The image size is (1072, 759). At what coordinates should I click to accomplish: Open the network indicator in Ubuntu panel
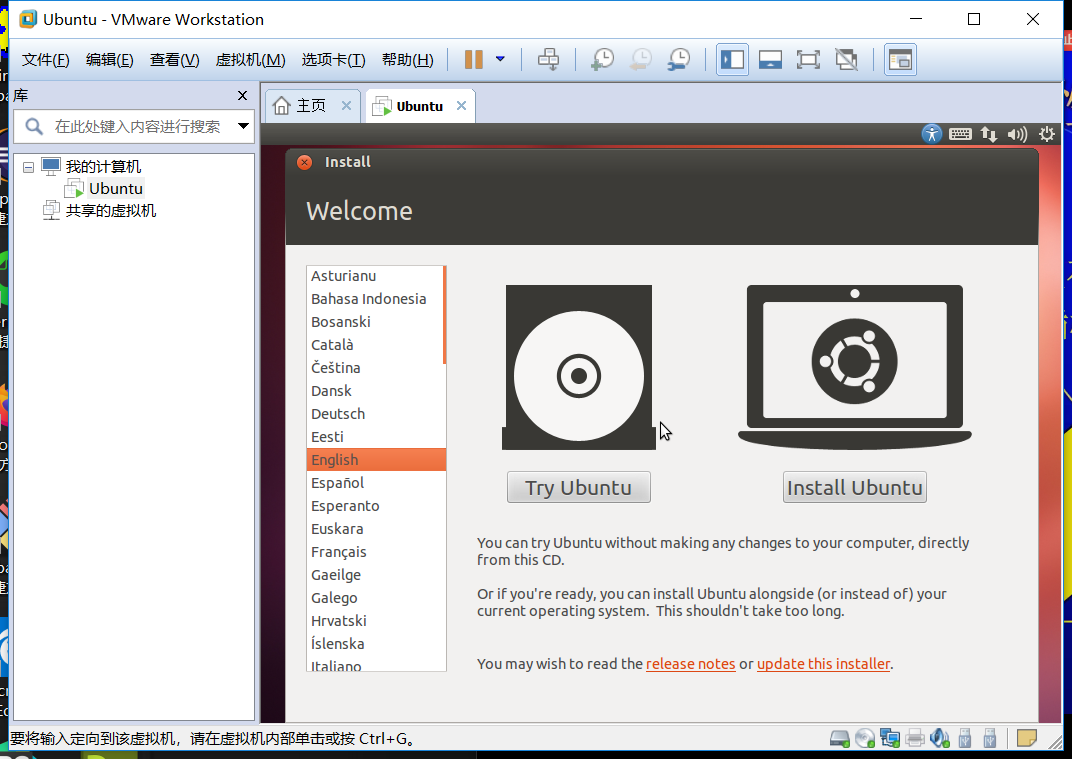(989, 134)
